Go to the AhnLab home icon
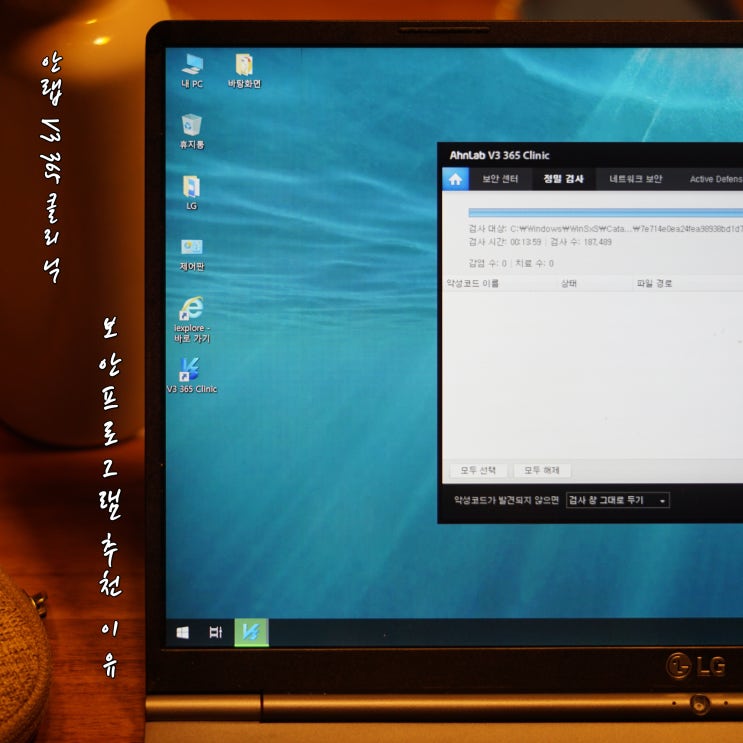This screenshot has height=743, width=743. (455, 179)
